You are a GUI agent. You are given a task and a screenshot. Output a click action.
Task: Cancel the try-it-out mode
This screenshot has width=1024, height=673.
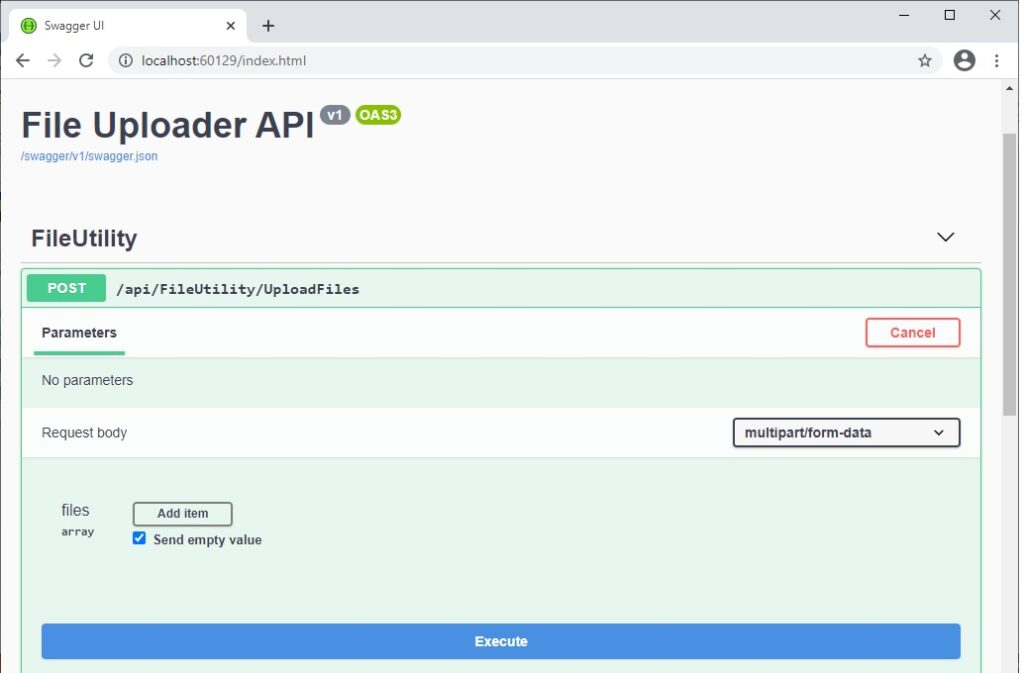tap(912, 333)
